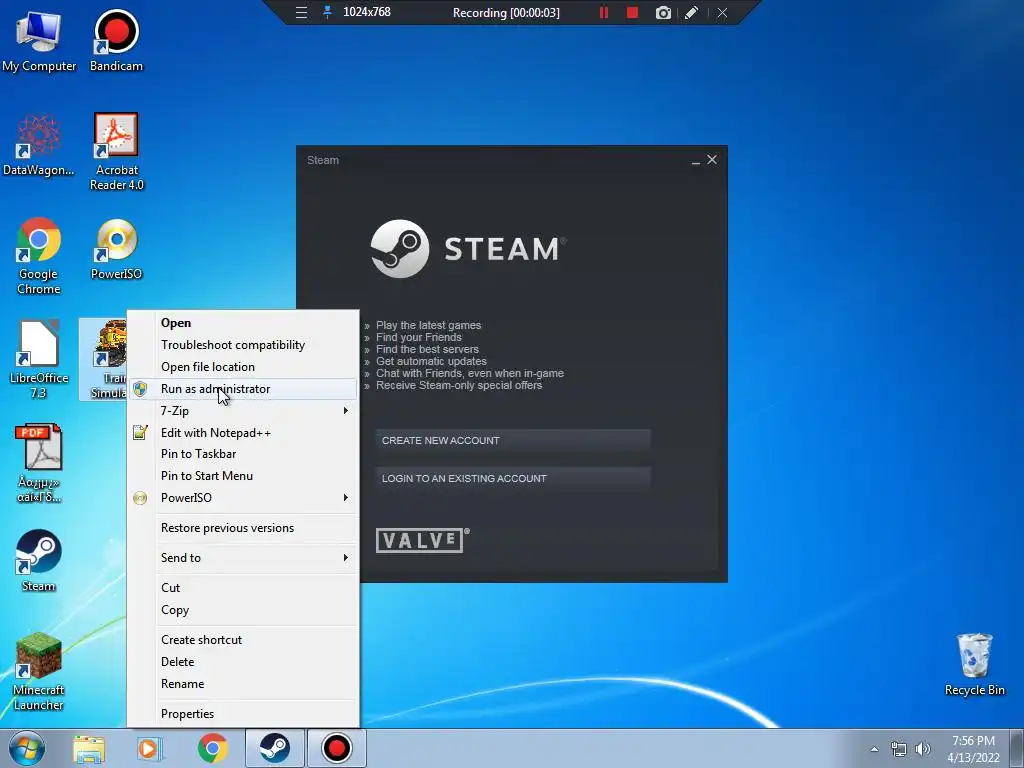Select the Acrobat Reader 4.0 shortcut
The height and width of the screenshot is (768, 1024).
[x=116, y=152]
